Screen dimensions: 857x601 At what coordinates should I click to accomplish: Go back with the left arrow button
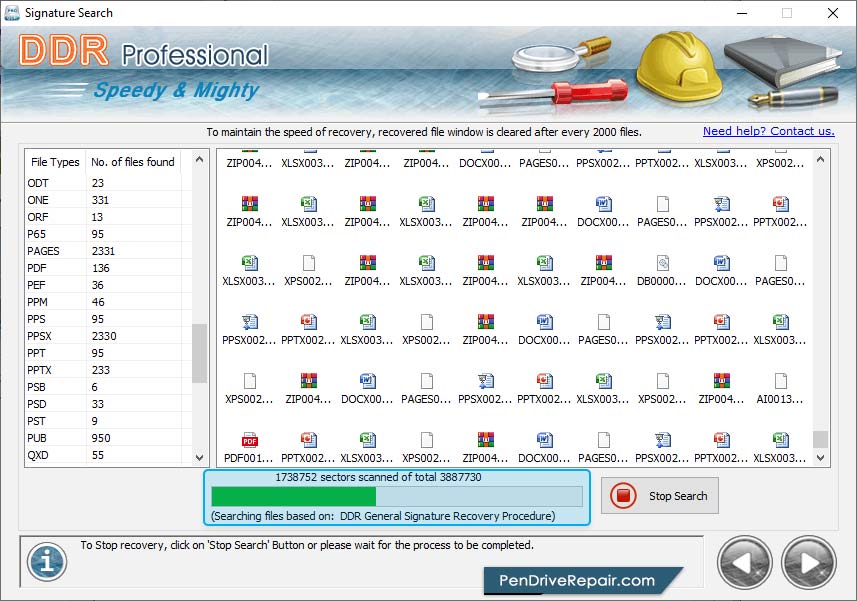click(744, 563)
